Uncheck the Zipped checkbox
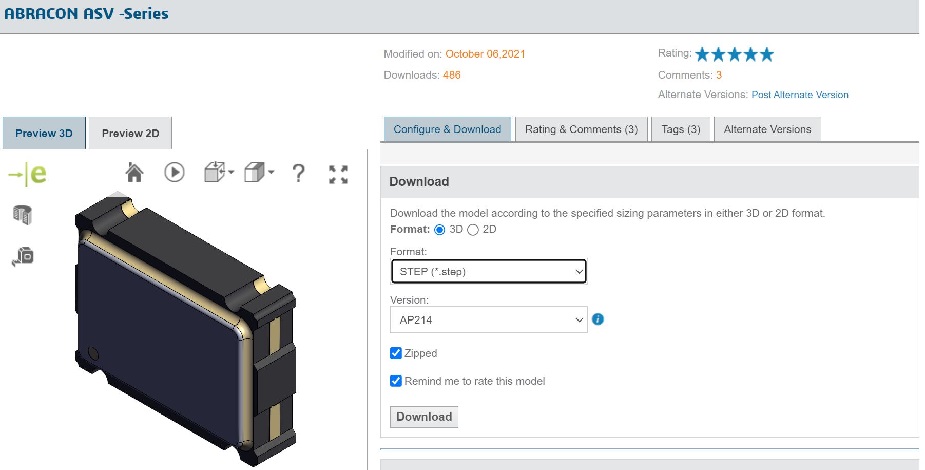 pos(396,353)
